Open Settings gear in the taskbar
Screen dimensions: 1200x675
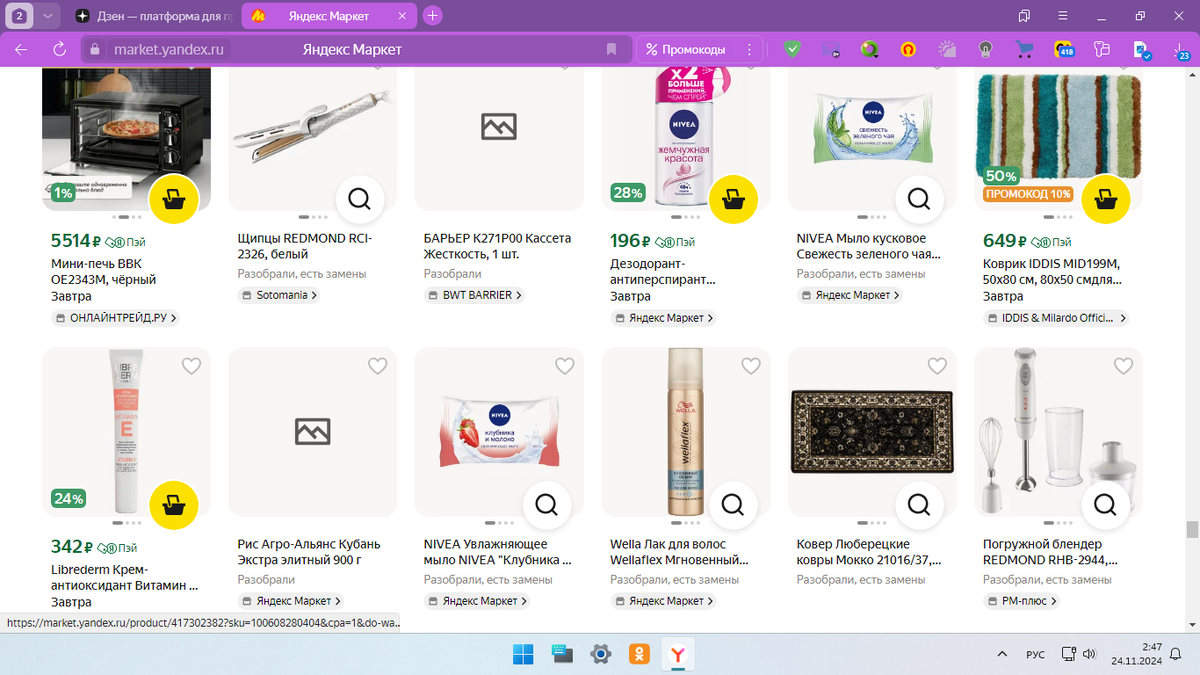(x=601, y=655)
